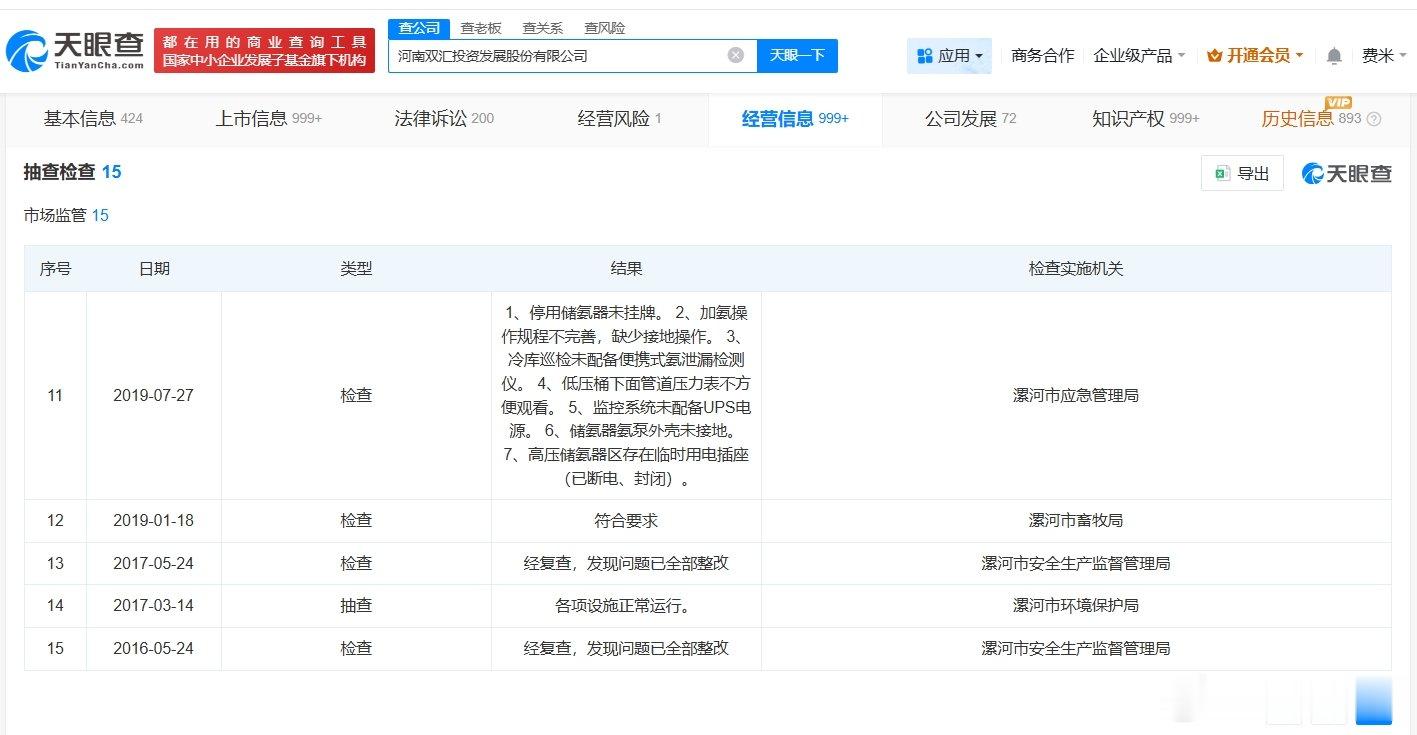Click the 类型 column header
The width and height of the screenshot is (1417, 735).
tap(356, 269)
